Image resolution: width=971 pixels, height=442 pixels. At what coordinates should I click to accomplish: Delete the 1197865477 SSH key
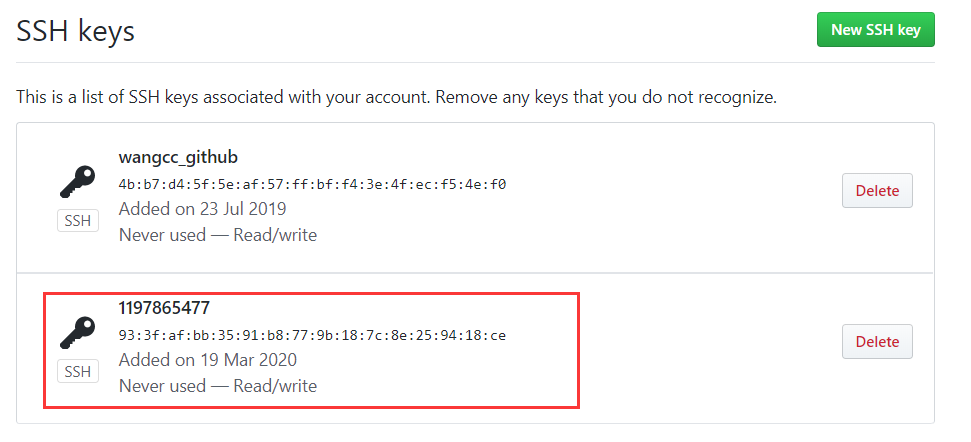coord(877,342)
